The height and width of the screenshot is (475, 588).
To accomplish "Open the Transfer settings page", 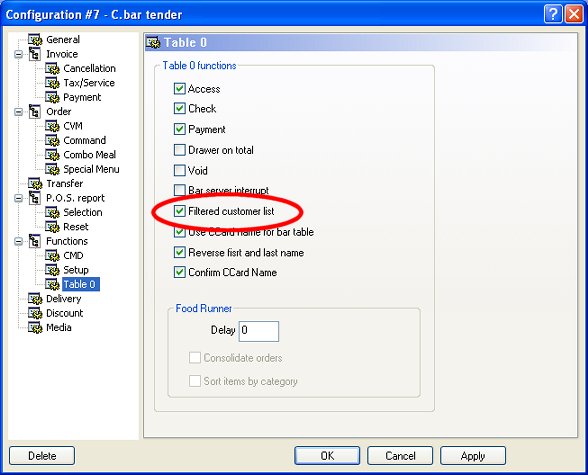I will [64, 184].
